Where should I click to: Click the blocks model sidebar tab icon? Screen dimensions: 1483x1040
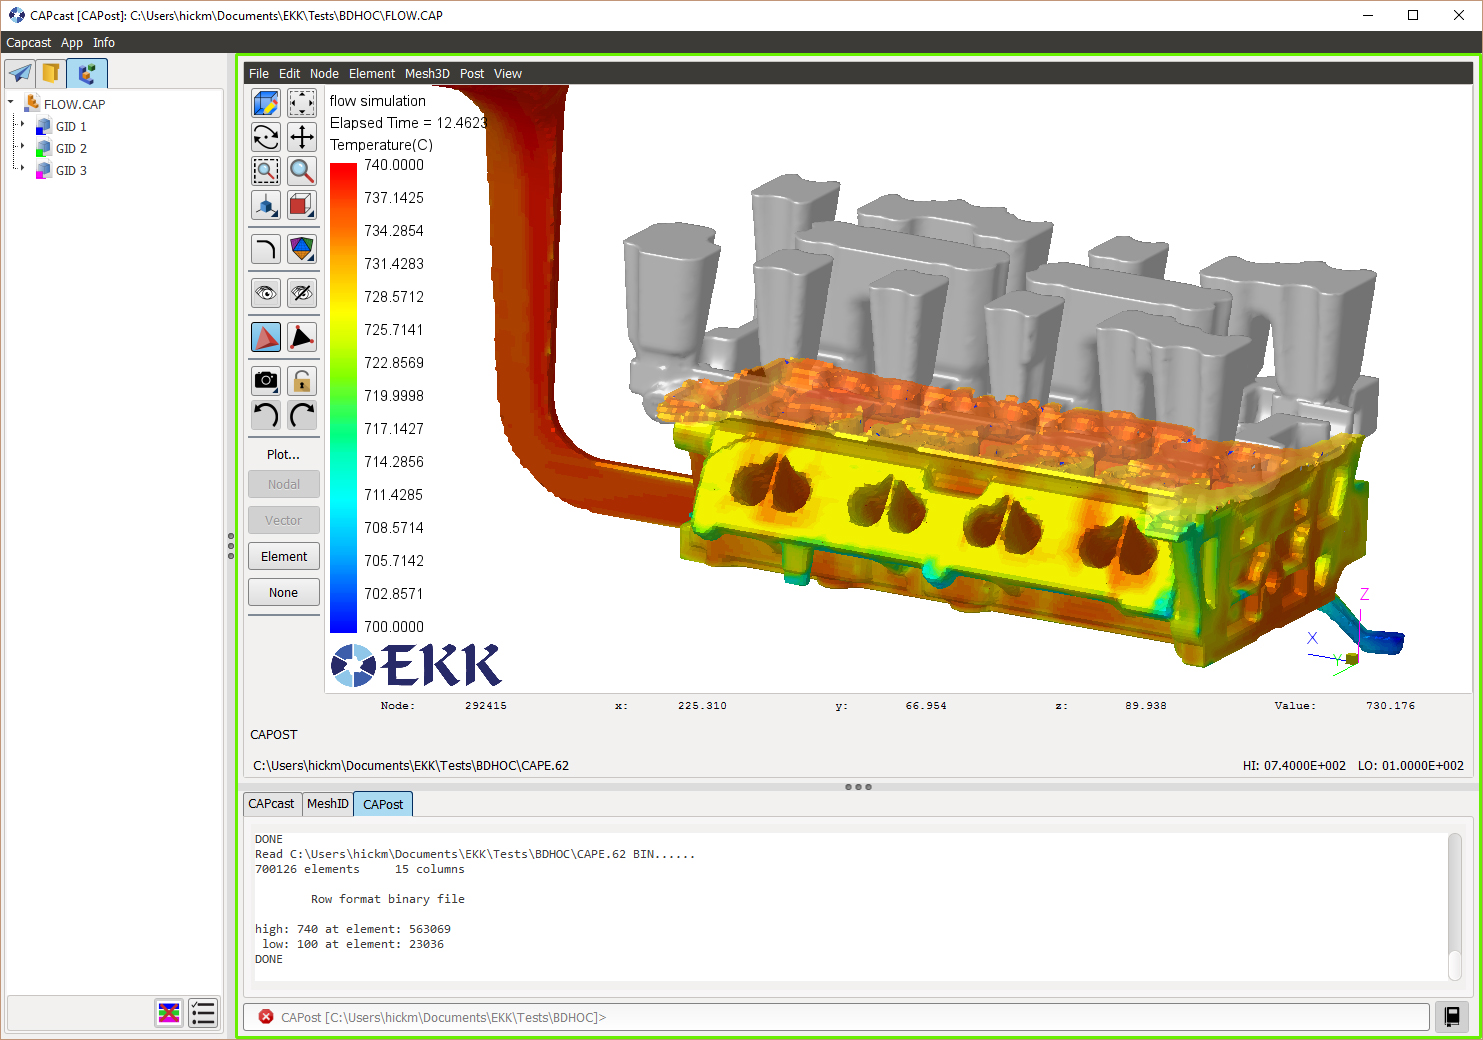87,73
